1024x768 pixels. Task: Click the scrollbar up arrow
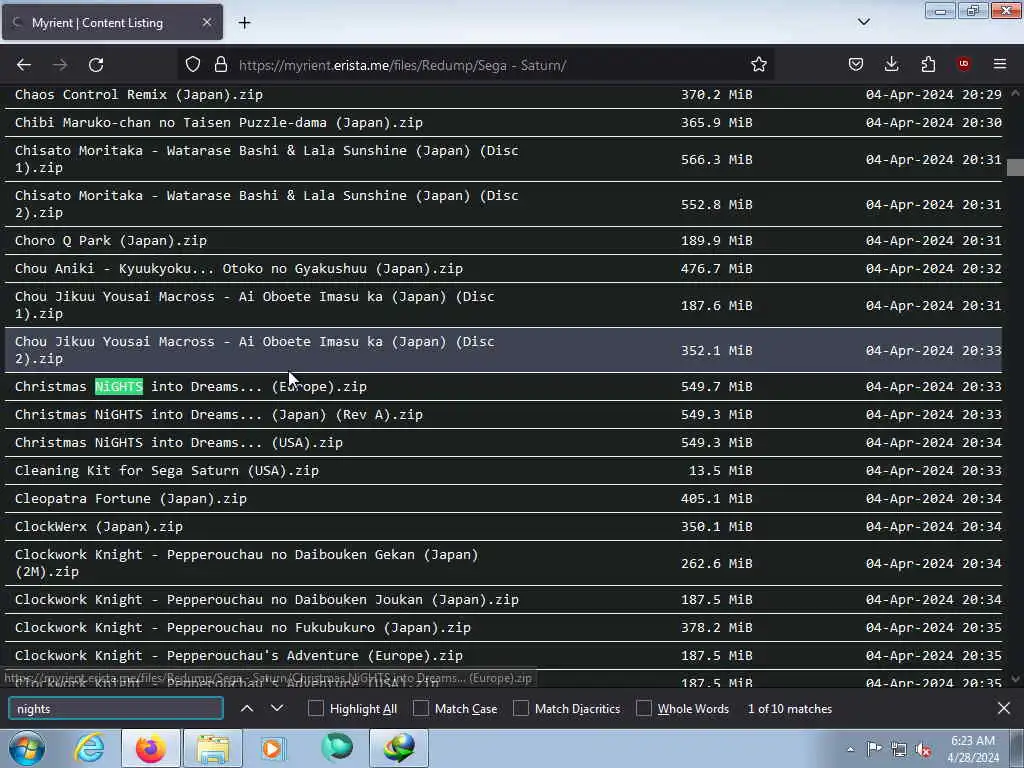coord(1015,94)
